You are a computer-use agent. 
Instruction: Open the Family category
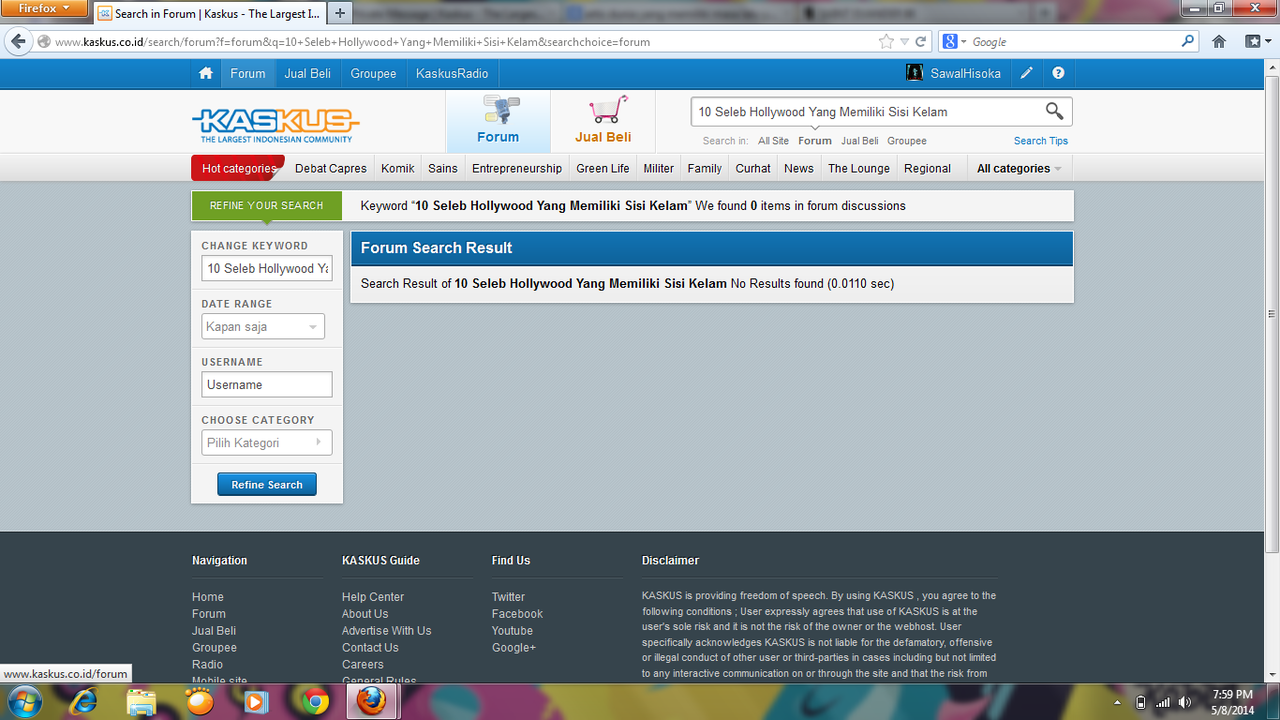[x=705, y=168]
